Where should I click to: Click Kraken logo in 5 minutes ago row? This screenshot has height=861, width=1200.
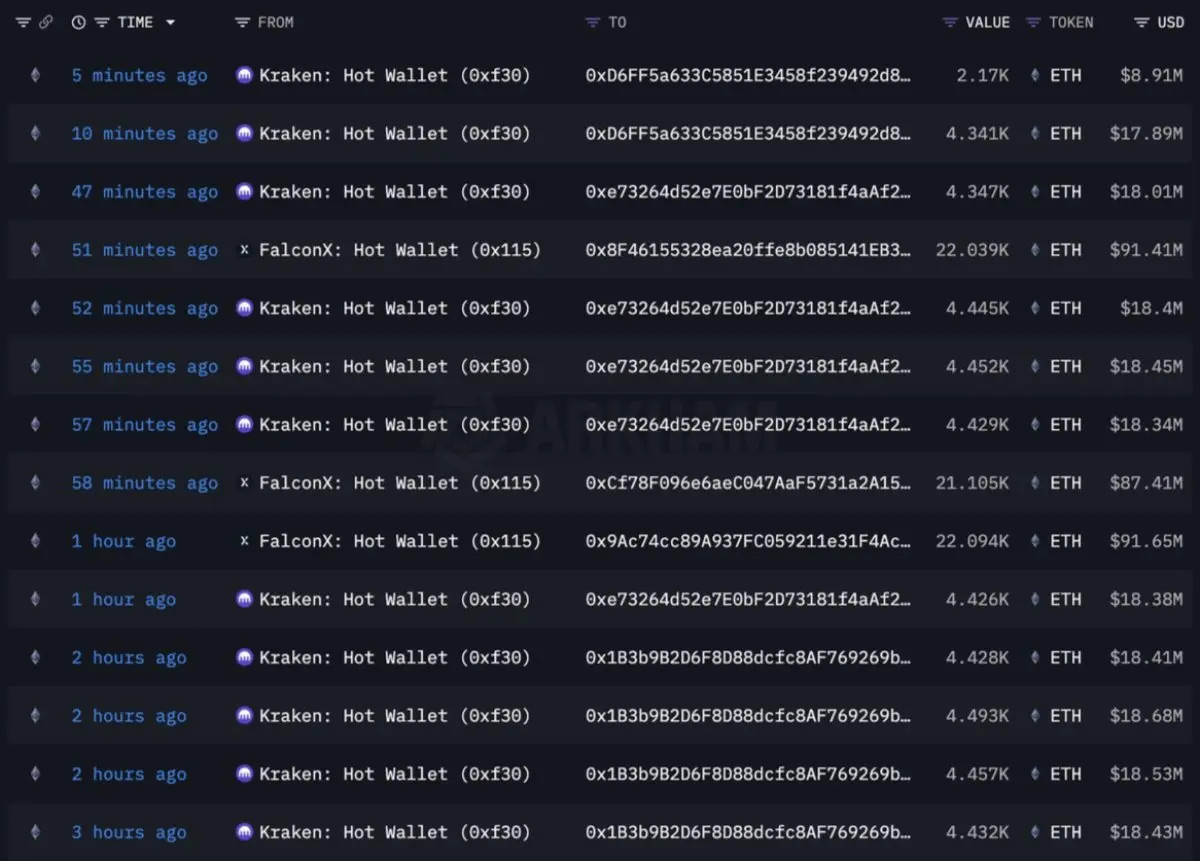pos(244,75)
